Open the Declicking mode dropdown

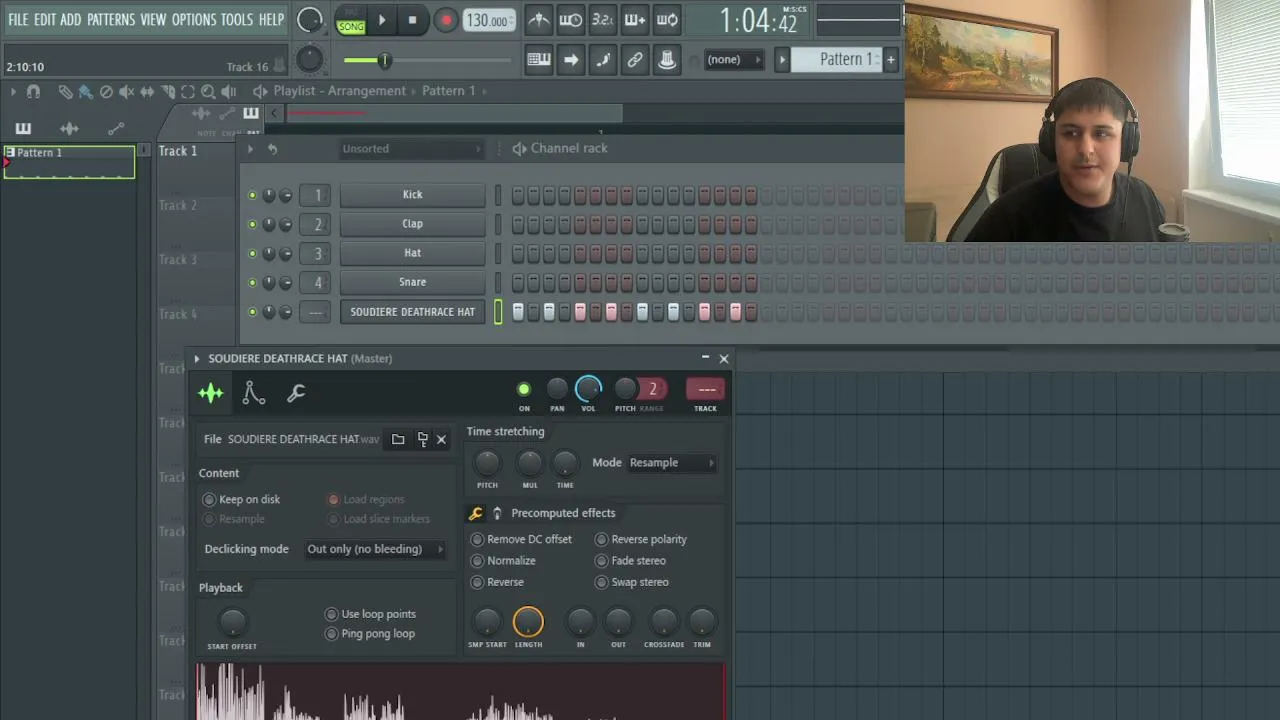(375, 549)
